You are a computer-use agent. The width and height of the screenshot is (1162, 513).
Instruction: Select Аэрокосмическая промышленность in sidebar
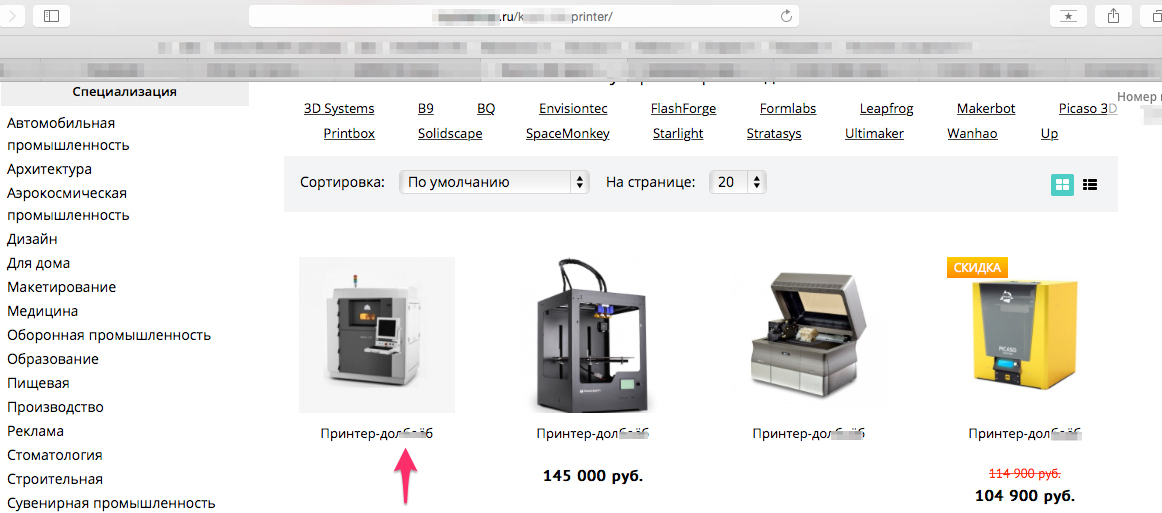68,205
